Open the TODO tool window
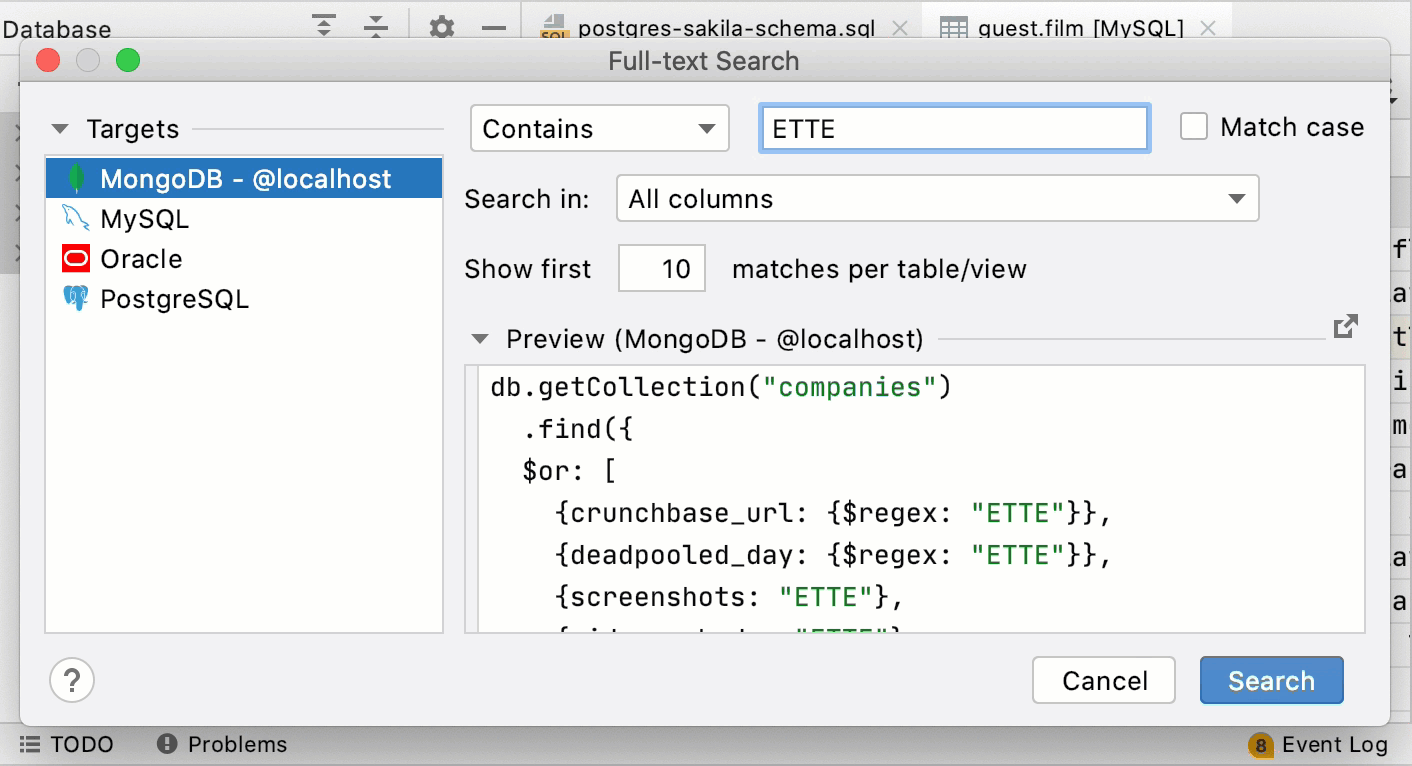The height and width of the screenshot is (766, 1412). click(x=70, y=744)
